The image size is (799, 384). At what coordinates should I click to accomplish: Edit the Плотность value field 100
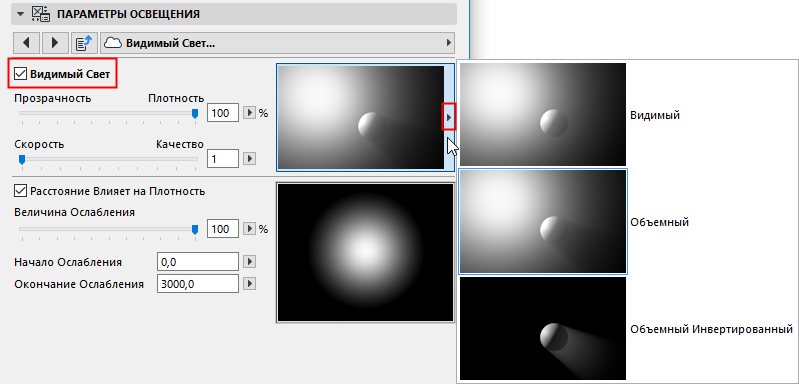tap(223, 113)
